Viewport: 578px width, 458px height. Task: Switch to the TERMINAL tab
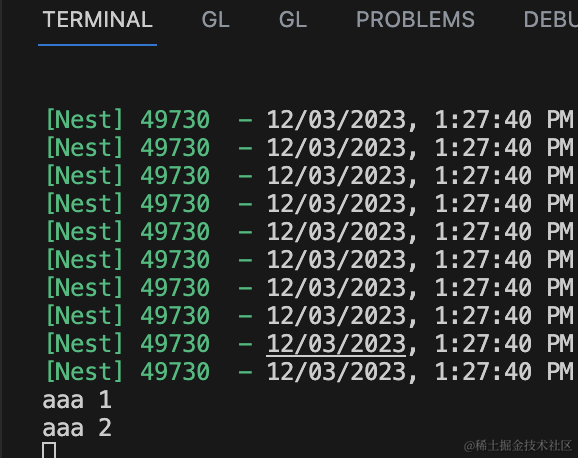[97, 20]
